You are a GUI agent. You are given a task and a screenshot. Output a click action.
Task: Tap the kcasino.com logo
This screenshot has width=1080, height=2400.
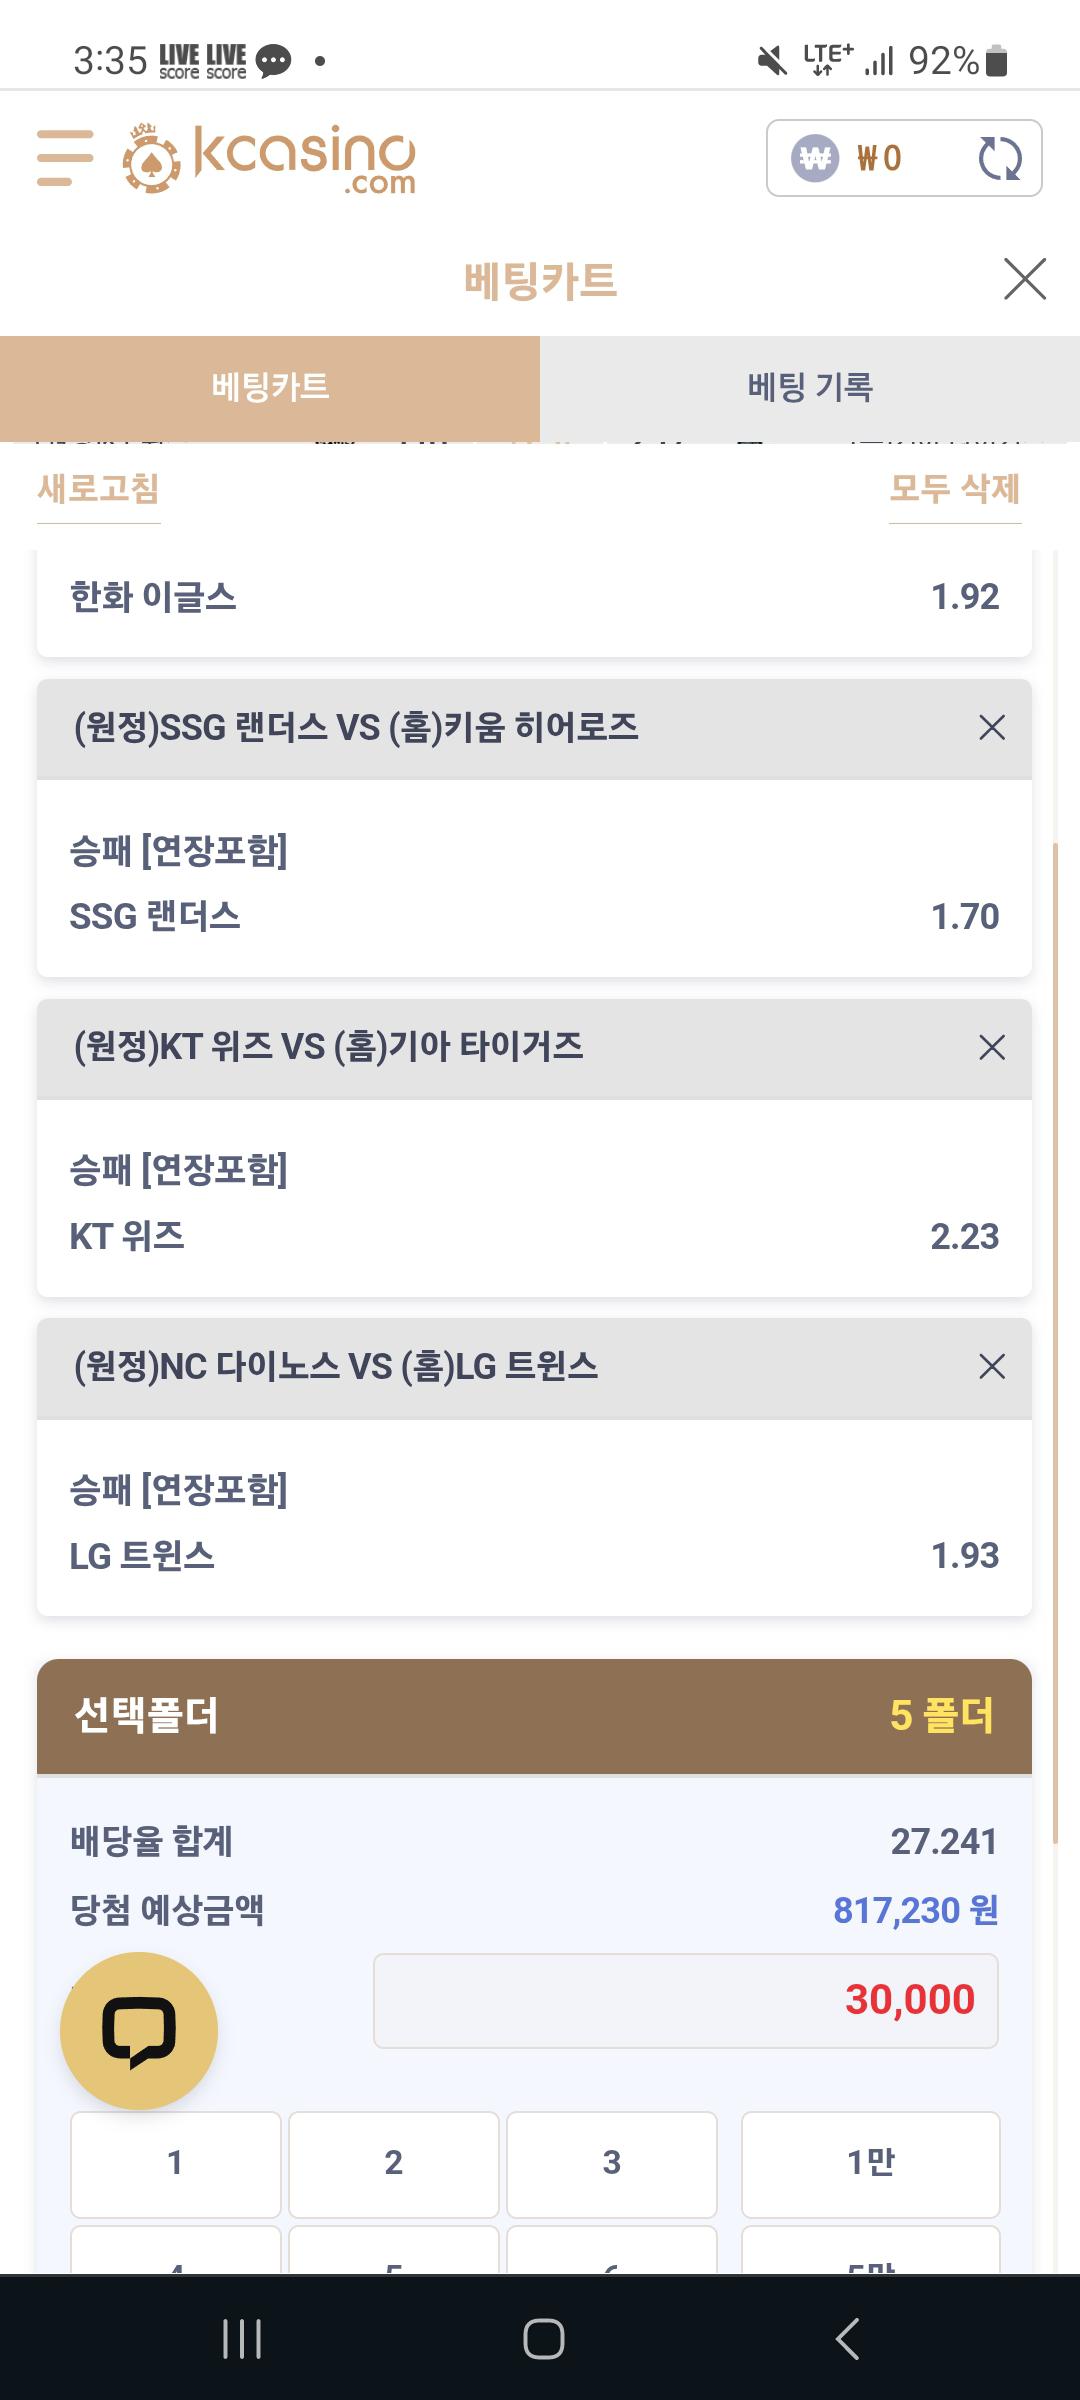(269, 158)
